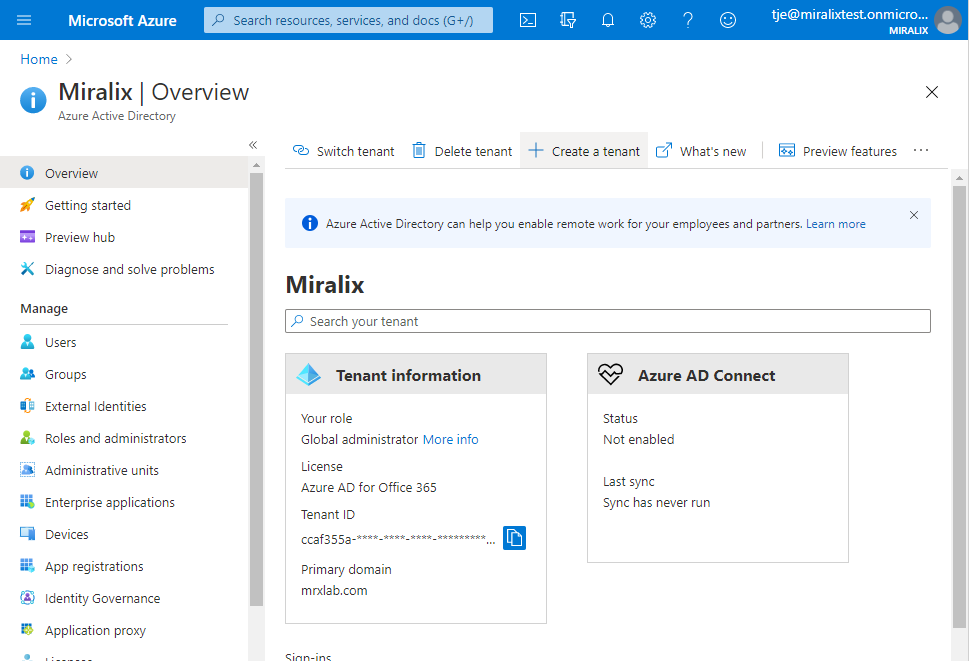Click the Delete tenant button
This screenshot has width=969, height=661.
pyautogui.click(x=462, y=151)
